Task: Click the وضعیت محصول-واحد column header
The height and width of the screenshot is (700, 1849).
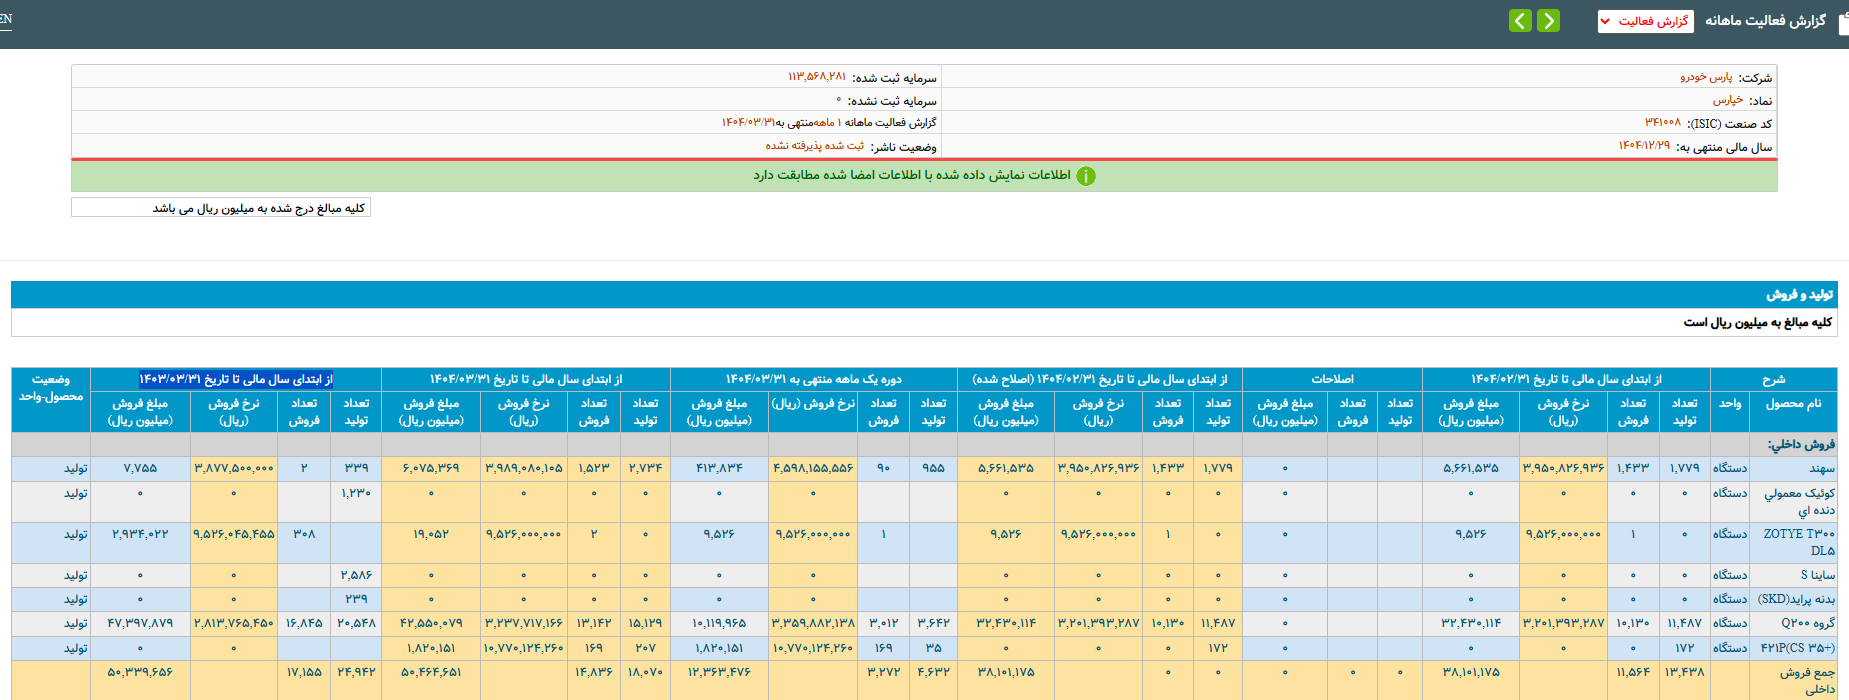Action: pyautogui.click(x=51, y=389)
